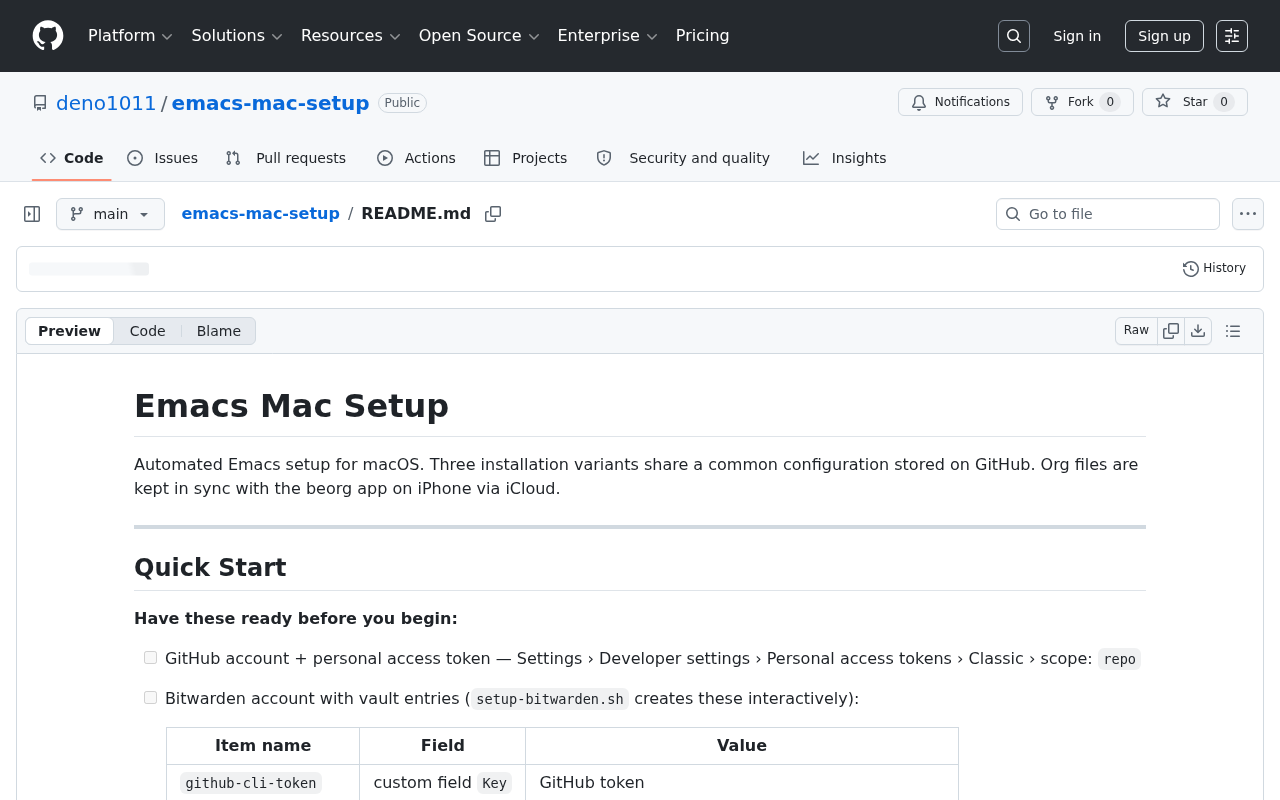This screenshot has width=1280, height=800.
Task: Expand the Solutions menu
Action: [x=237, y=36]
